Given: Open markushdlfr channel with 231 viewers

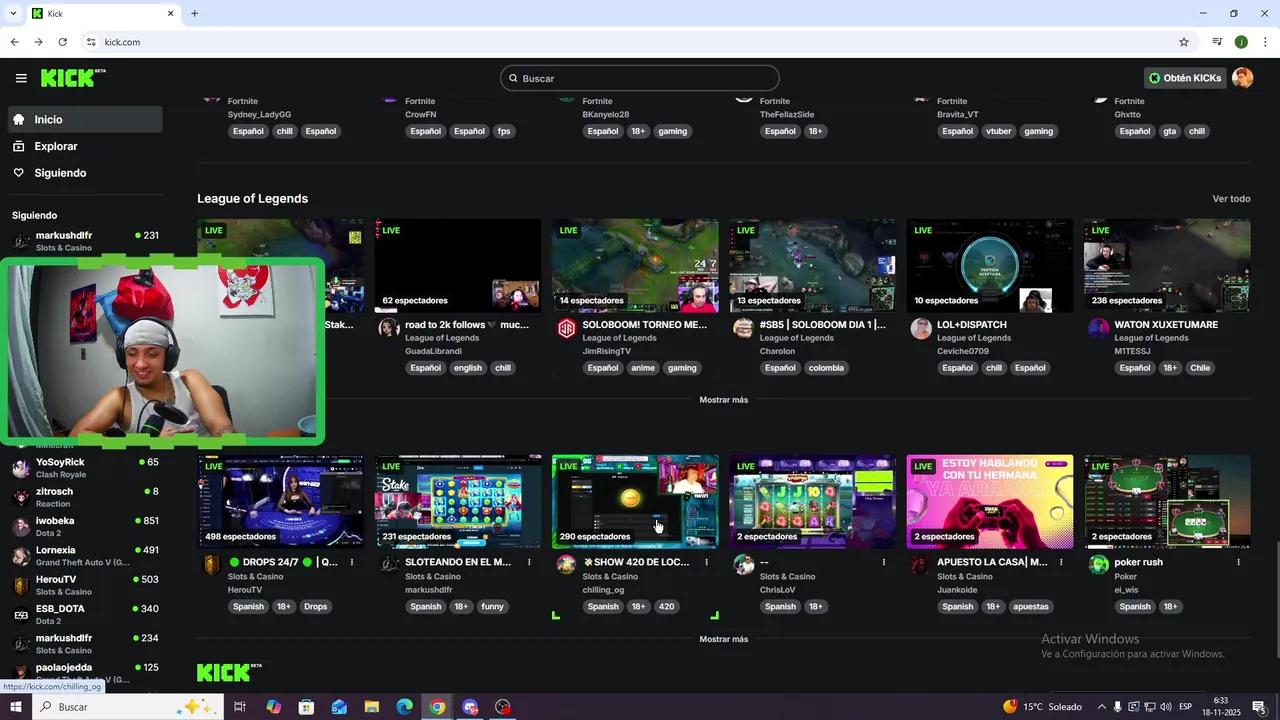Looking at the screenshot, I should tap(85, 241).
